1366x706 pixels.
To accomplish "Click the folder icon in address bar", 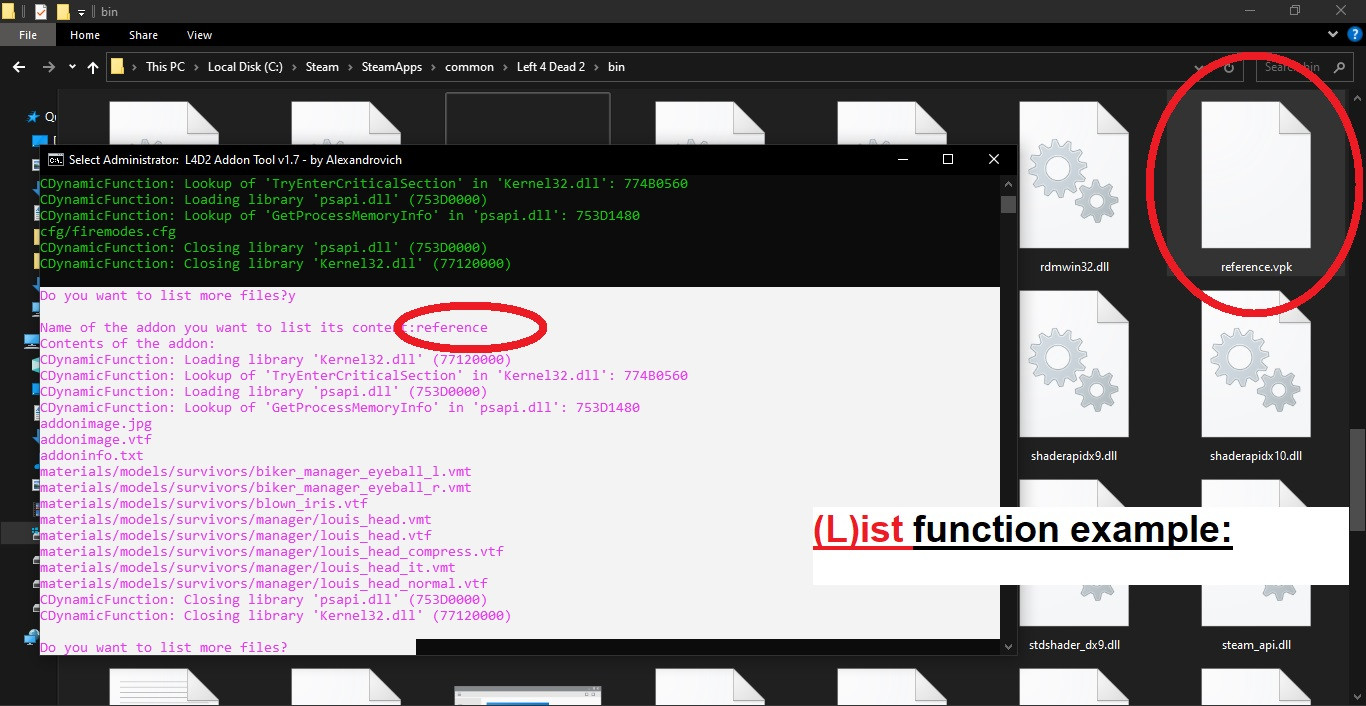I will (x=118, y=67).
